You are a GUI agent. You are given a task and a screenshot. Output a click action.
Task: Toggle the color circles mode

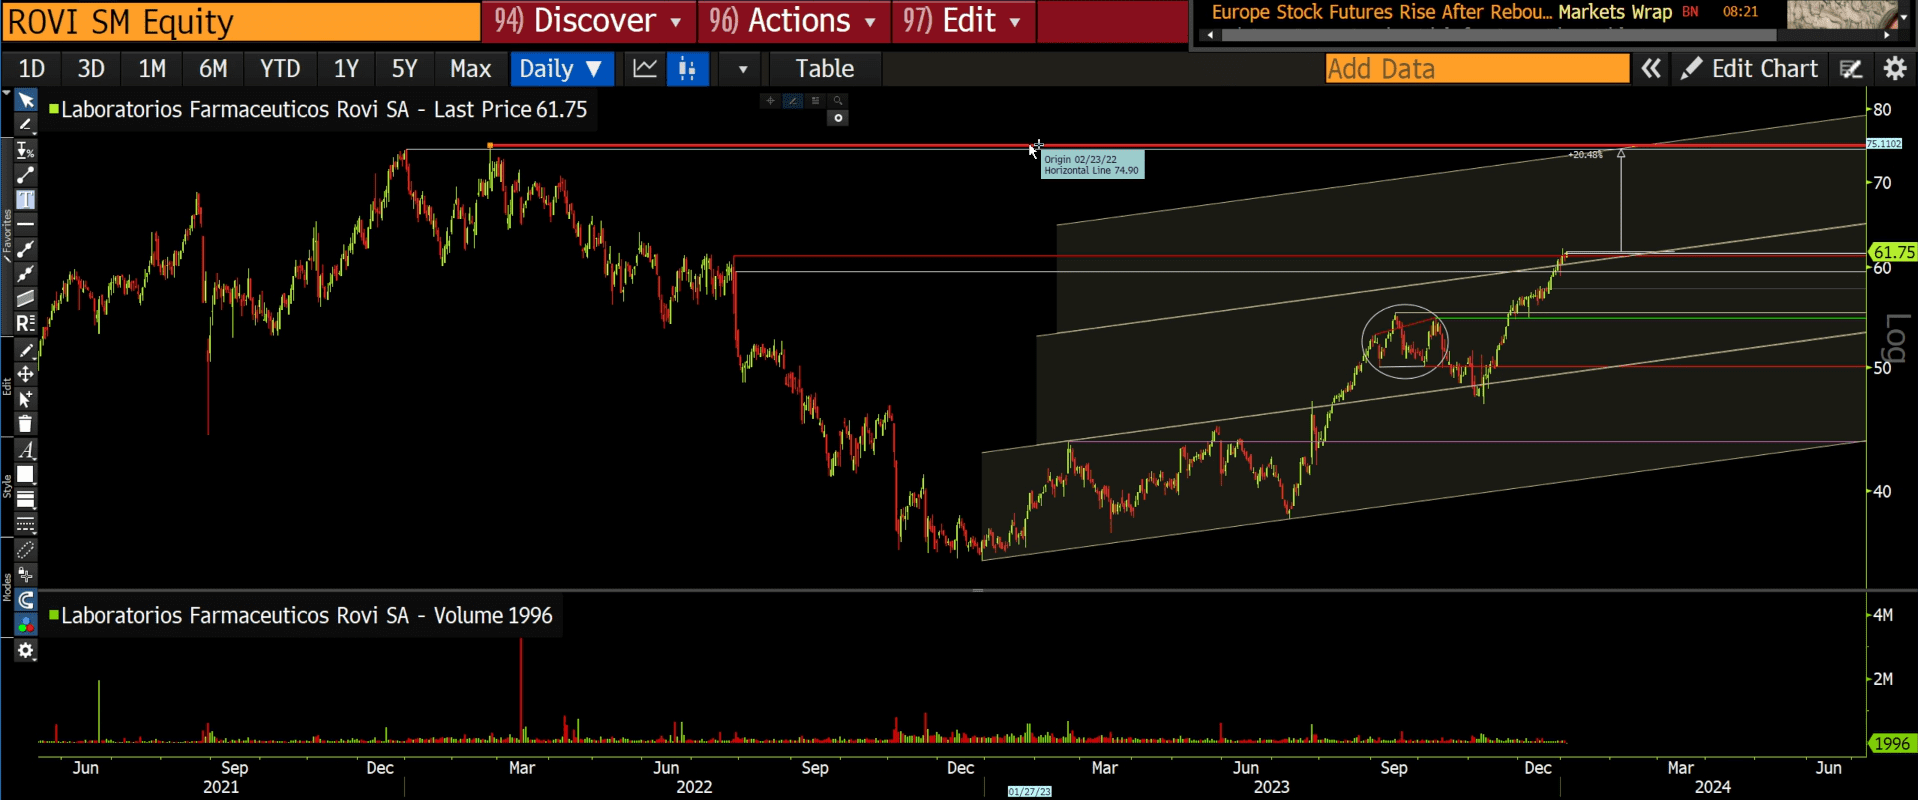point(26,625)
